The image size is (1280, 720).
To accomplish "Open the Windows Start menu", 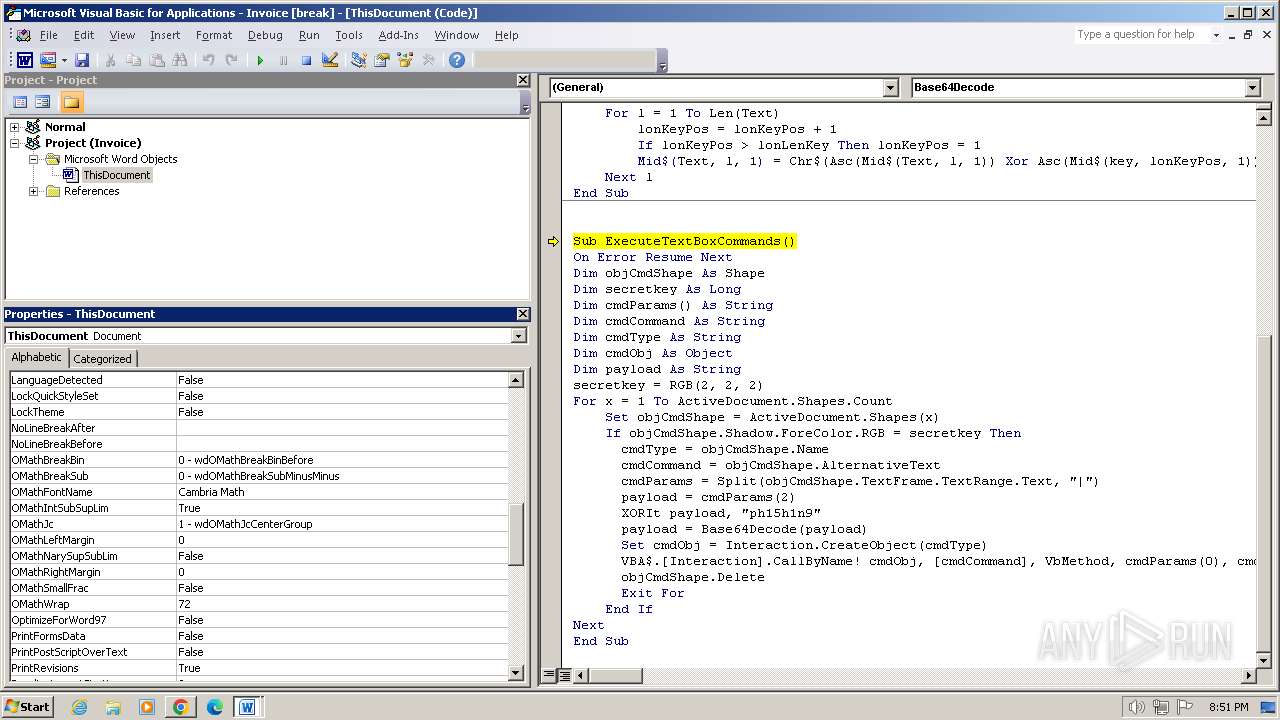I will 28,707.
